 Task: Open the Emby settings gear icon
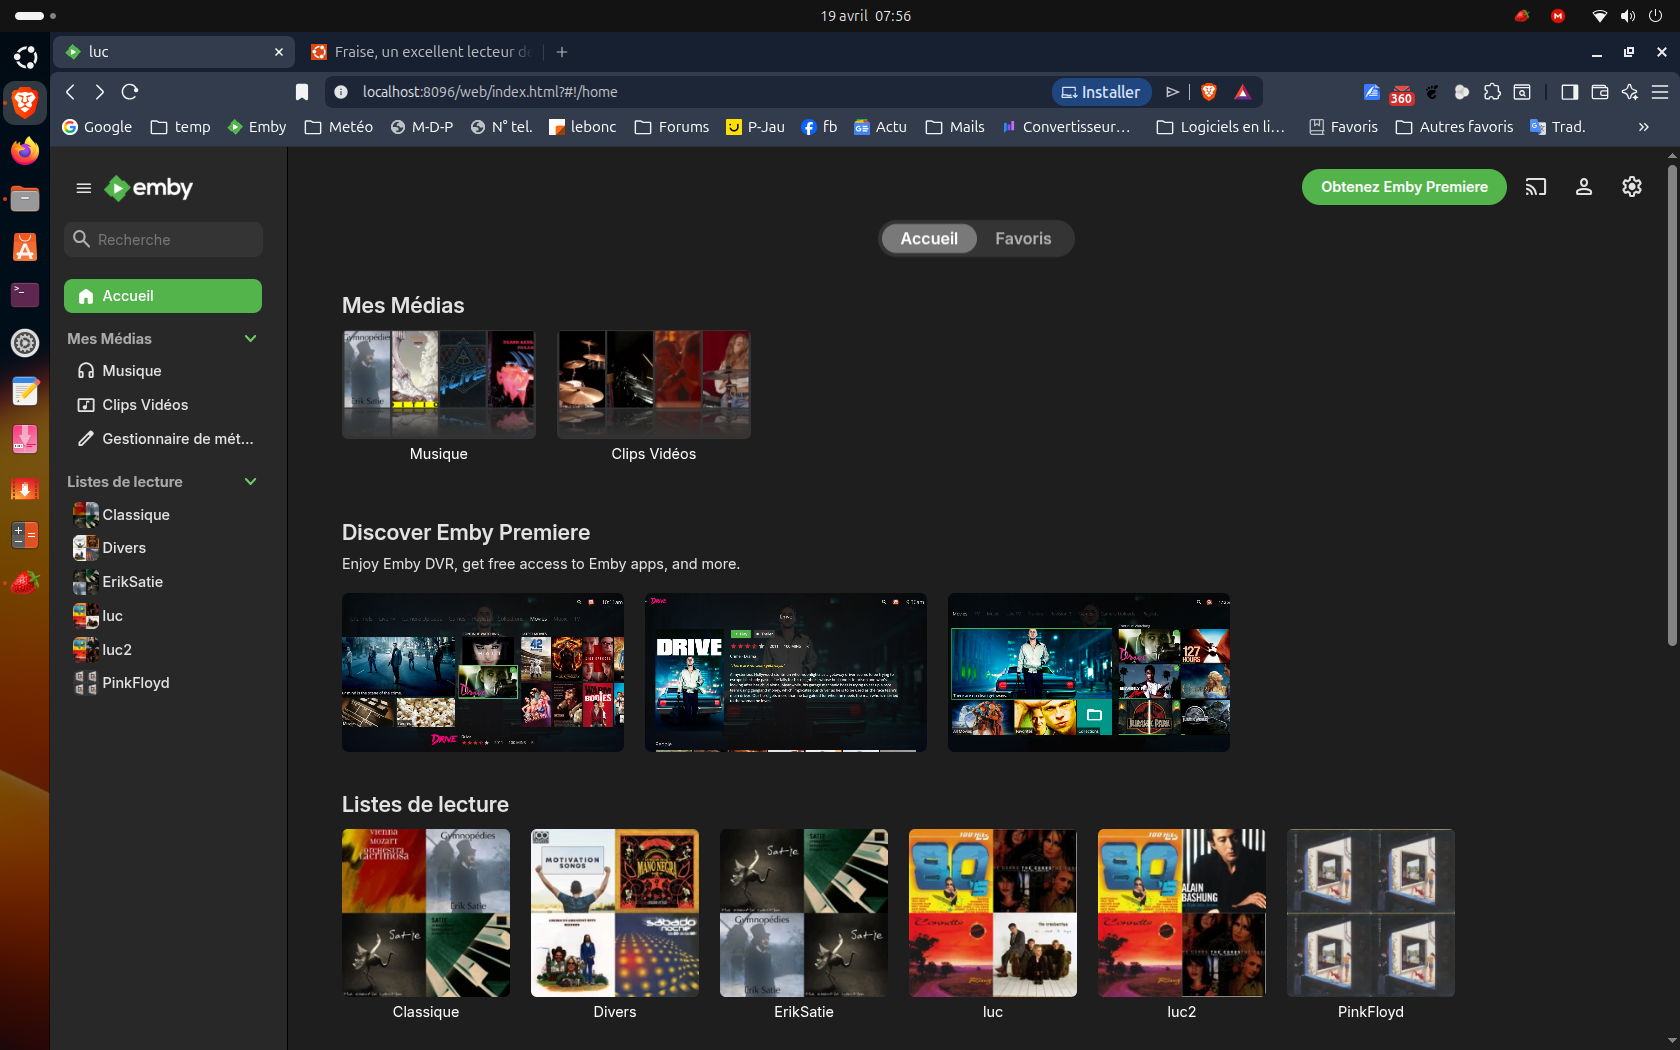point(1631,187)
